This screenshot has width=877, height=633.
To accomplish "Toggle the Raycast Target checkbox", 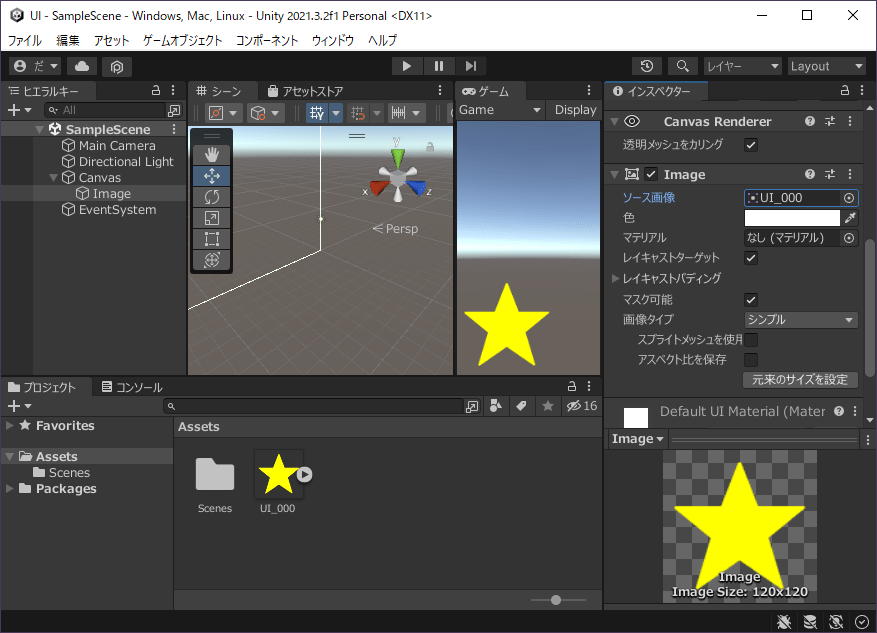I will [x=751, y=258].
